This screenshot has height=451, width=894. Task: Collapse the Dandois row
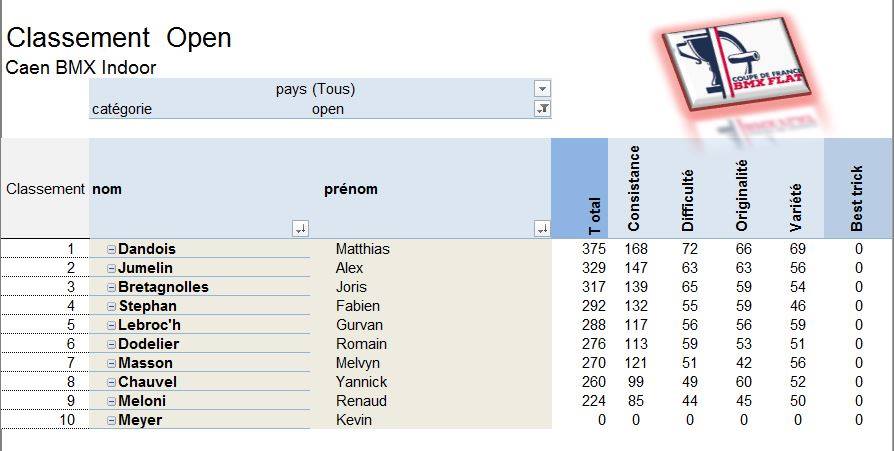point(112,249)
